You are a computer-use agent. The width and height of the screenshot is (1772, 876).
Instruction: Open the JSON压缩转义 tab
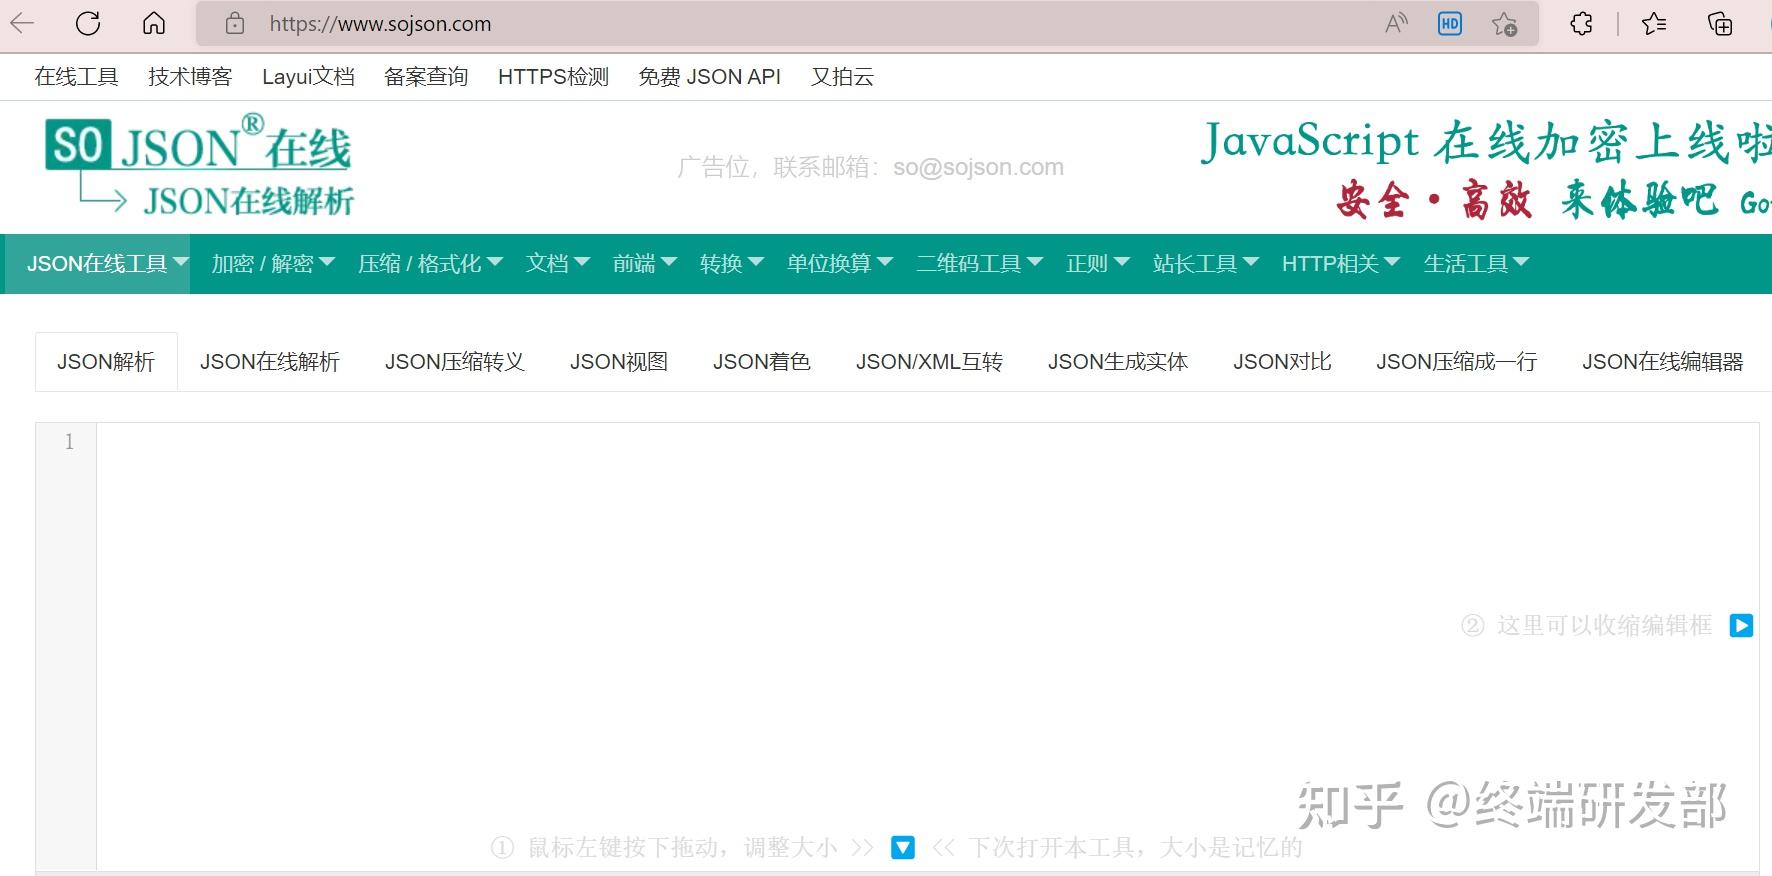(455, 362)
